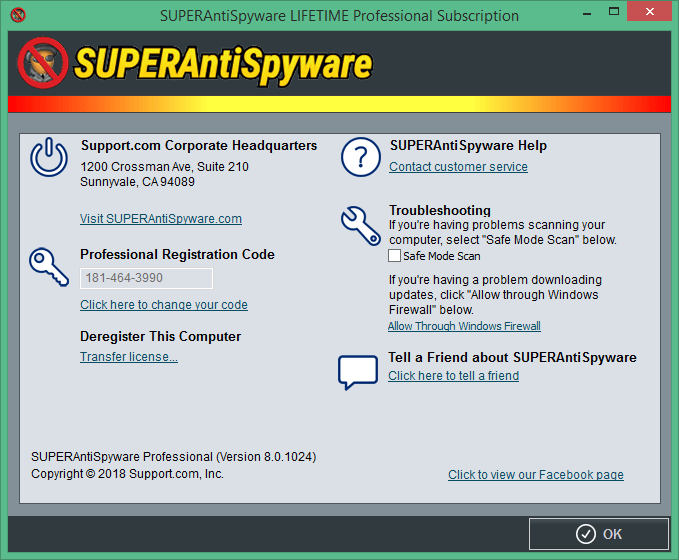679x560 pixels.
Task: Click the address line 1200 Crossman Ave, Suite 210
Action: coord(165,167)
